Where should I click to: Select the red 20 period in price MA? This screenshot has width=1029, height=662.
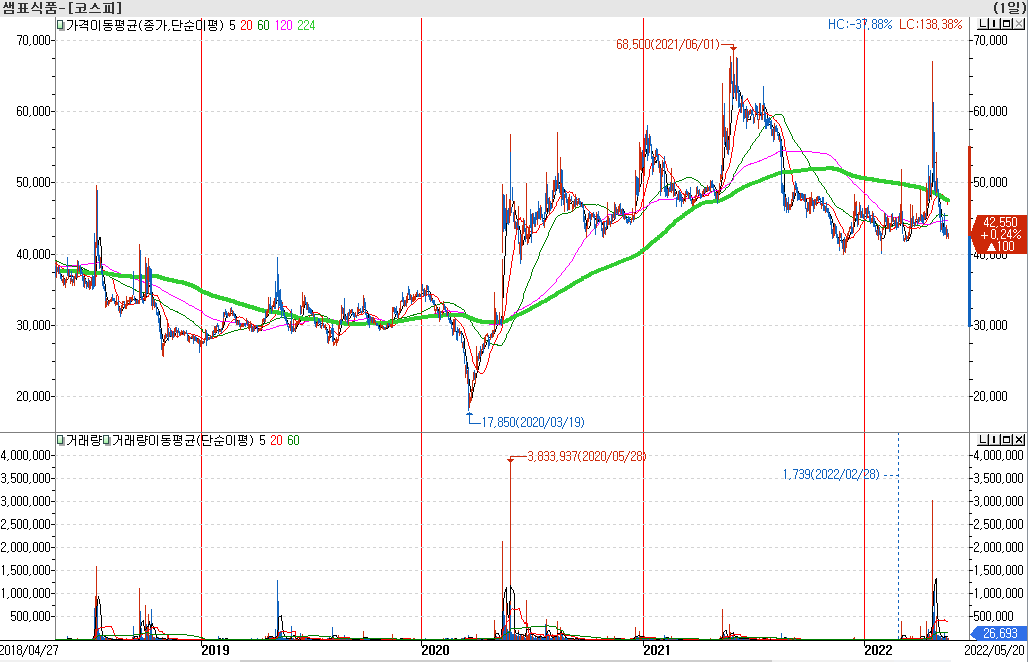tap(246, 26)
